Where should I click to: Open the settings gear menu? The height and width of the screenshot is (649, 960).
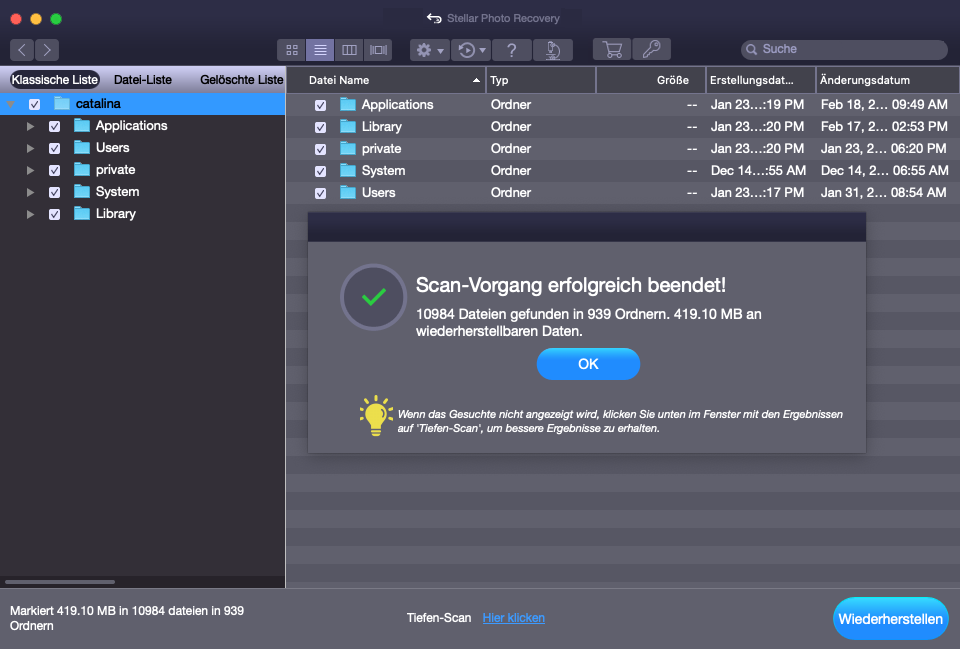430,50
